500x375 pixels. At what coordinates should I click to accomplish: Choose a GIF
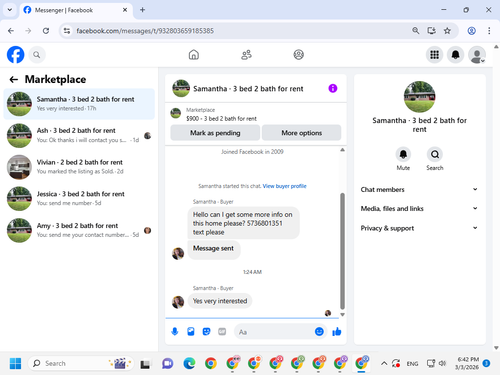pyautogui.click(x=222, y=332)
